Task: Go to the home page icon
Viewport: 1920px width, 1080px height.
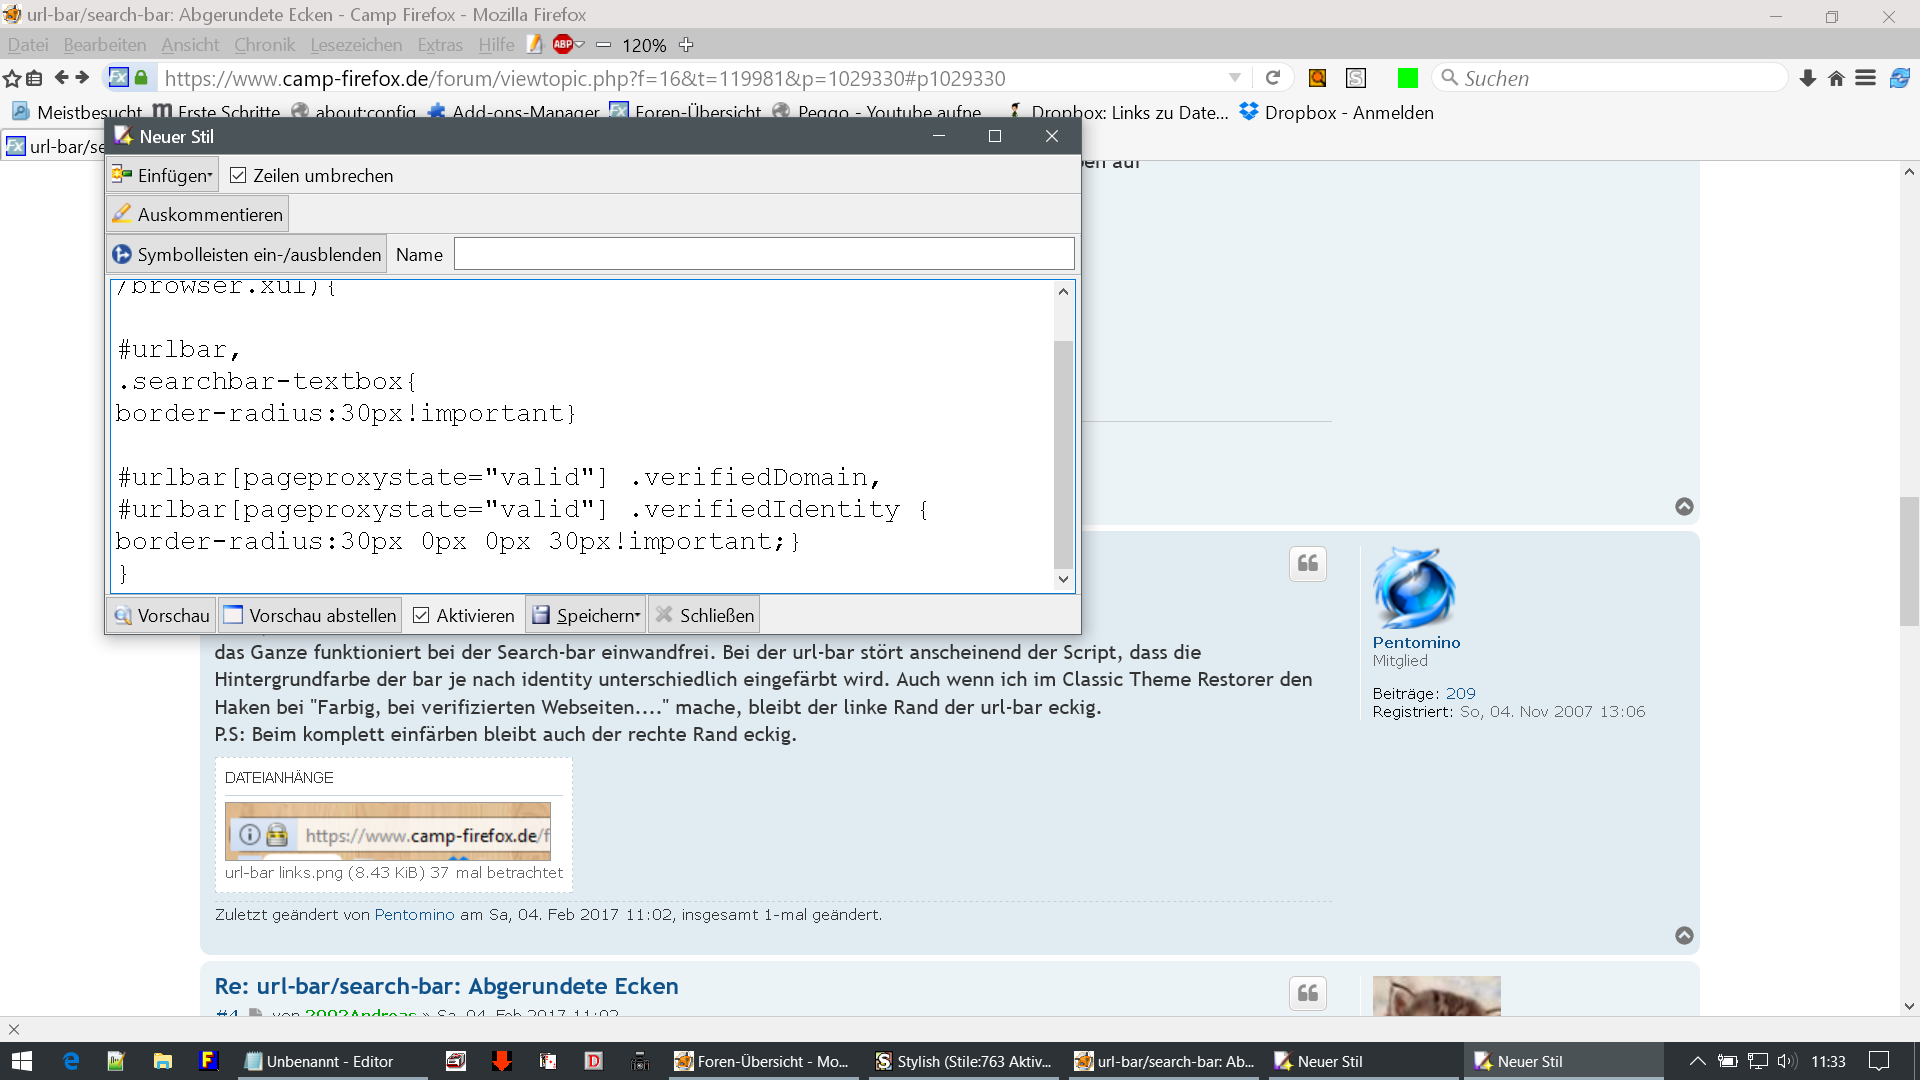Action: pos(1836,78)
